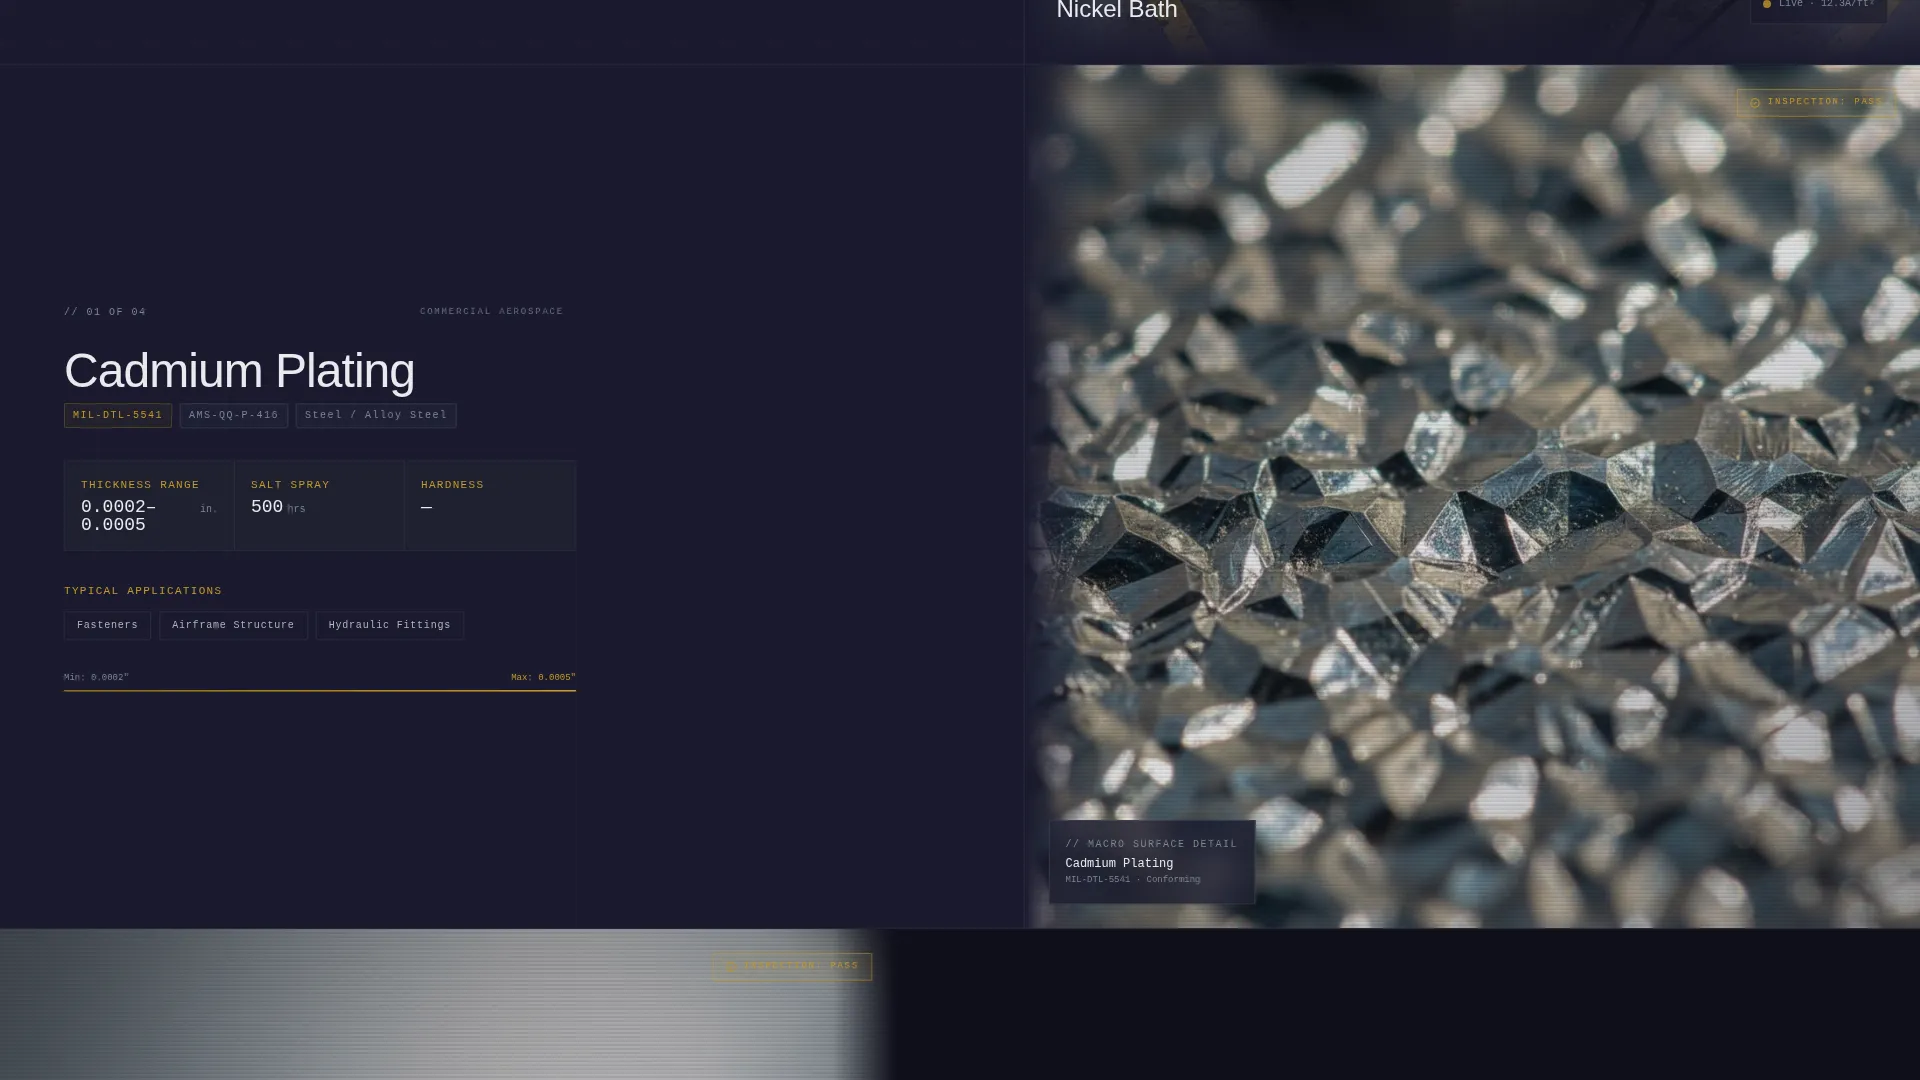The image size is (1920, 1080).
Task: Click the Hardness stat card
Action: click(x=490, y=505)
